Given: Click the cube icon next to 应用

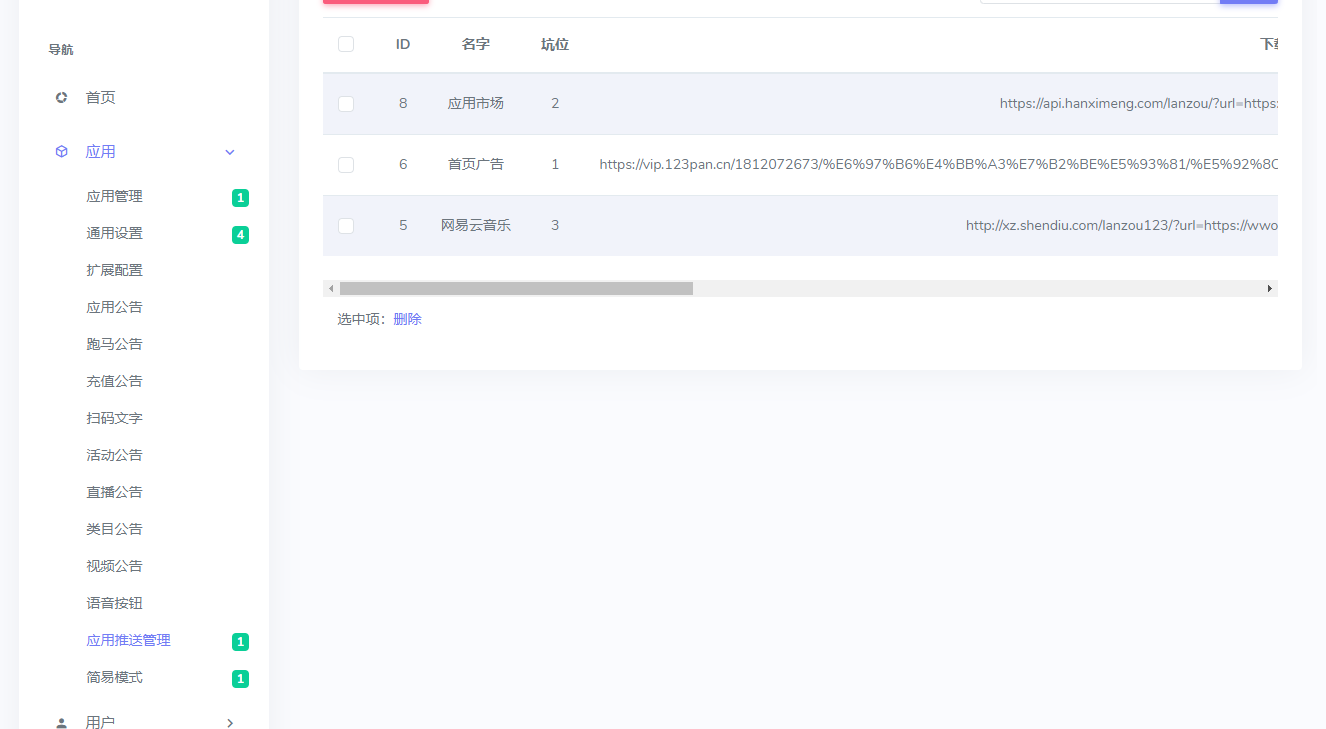Looking at the screenshot, I should point(60,151).
